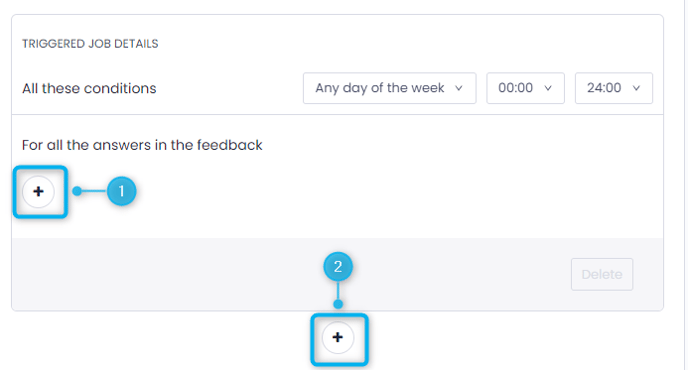This screenshot has width=688, height=370.
Task: Click the For all the answers in the feedback text
Action: pyautogui.click(x=142, y=145)
